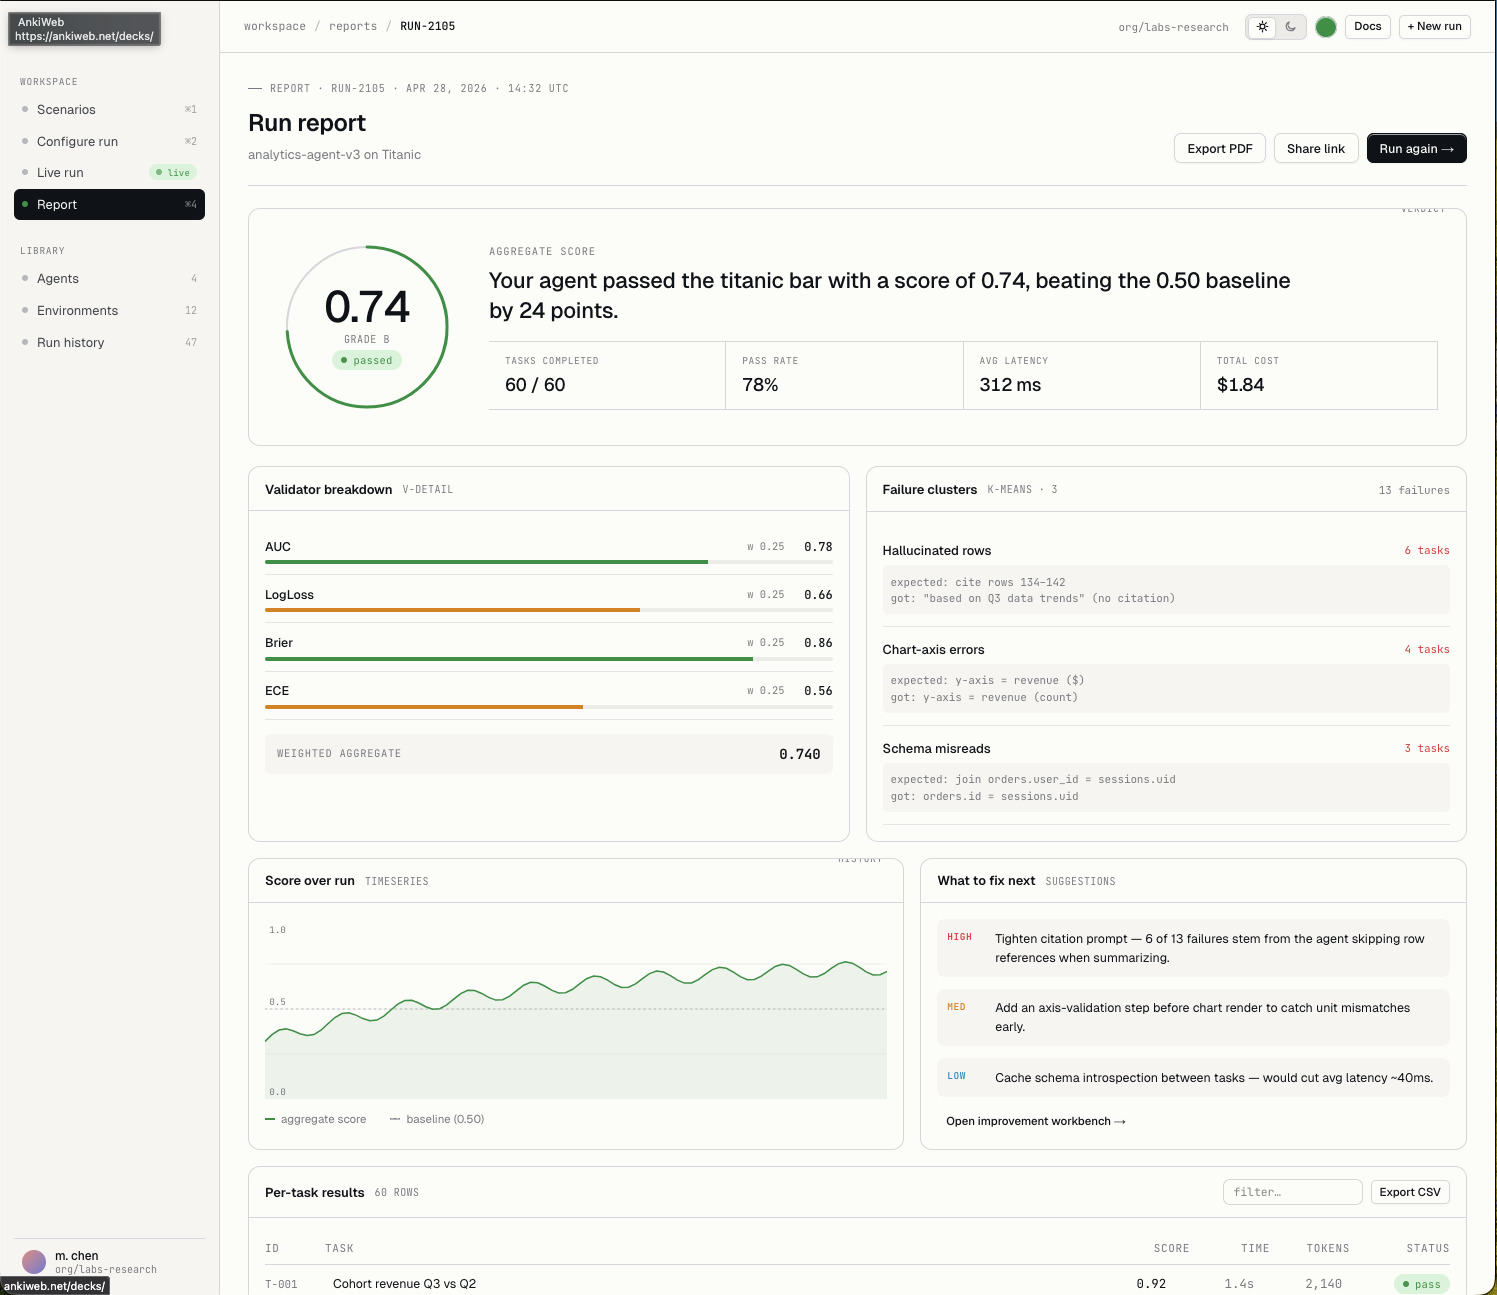Click the Tasks completed 60 / 60 stat

click(x=607, y=375)
